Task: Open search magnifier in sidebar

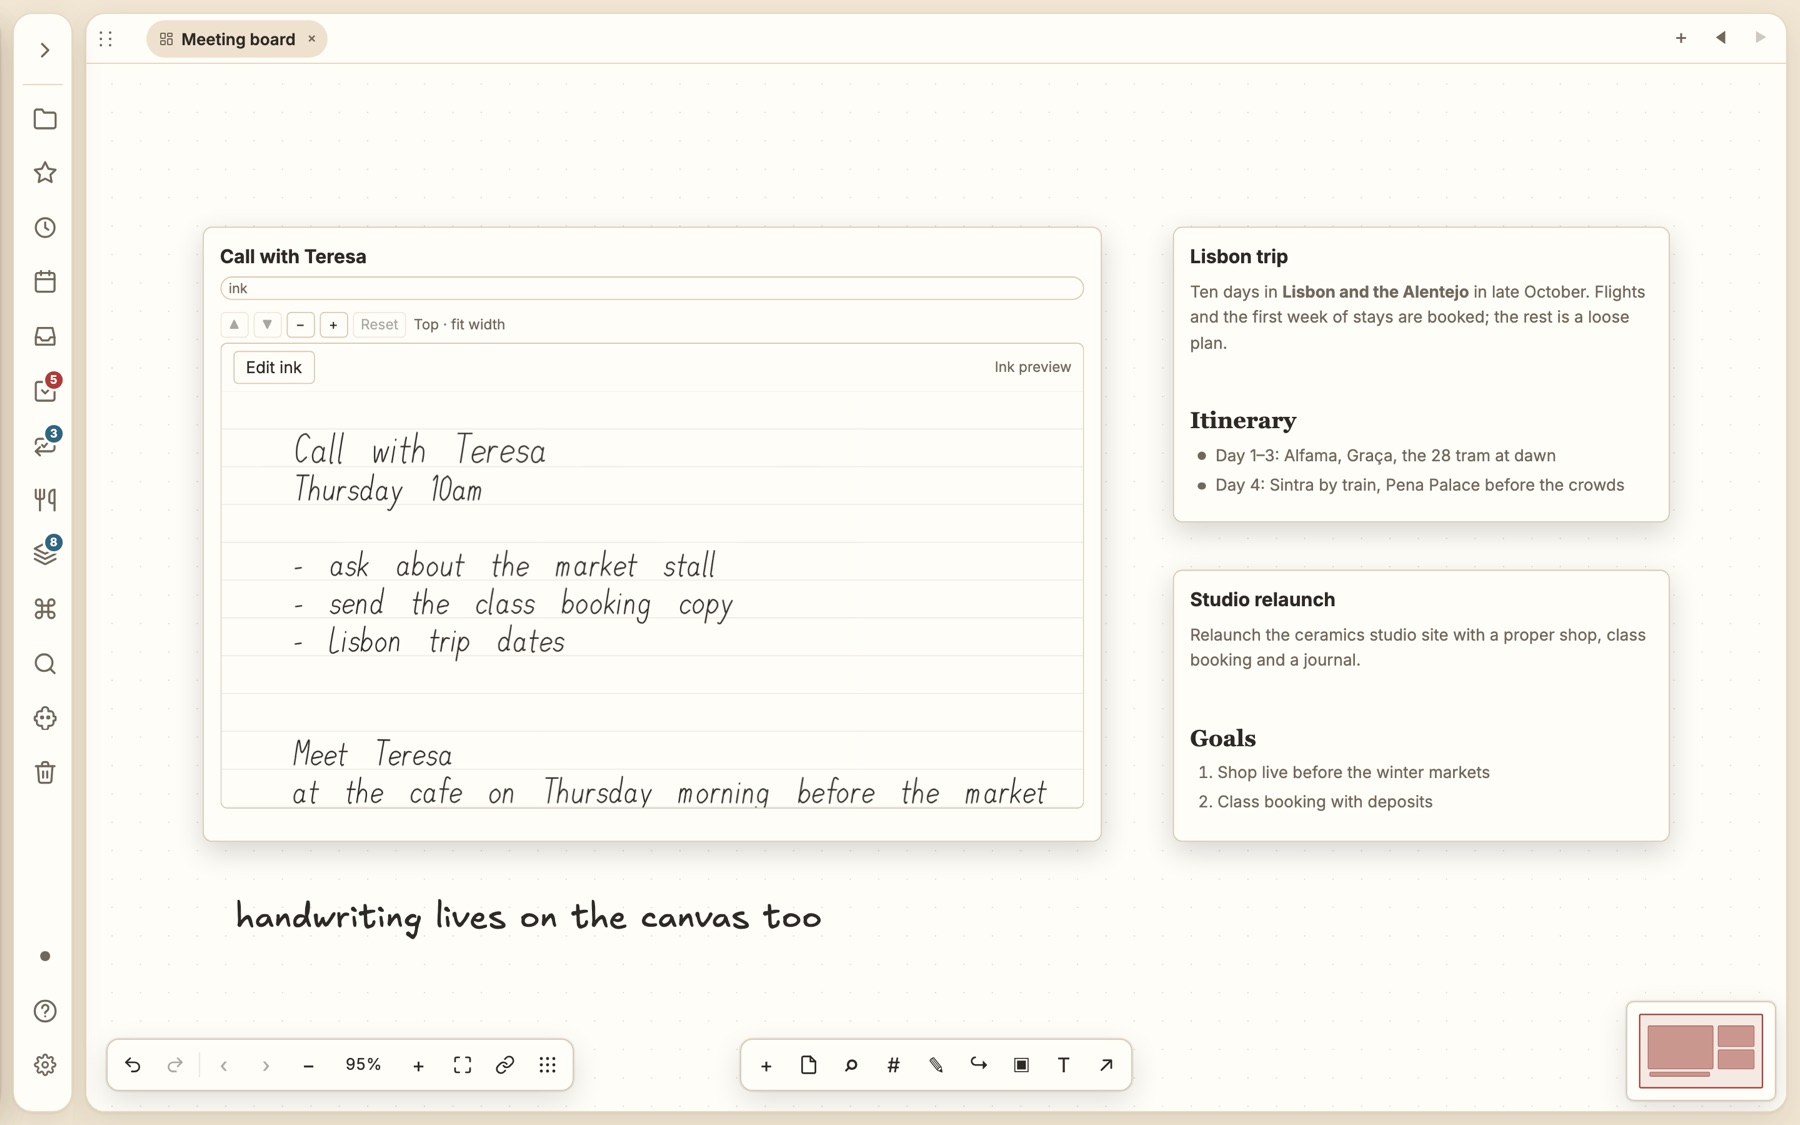Action: (x=45, y=664)
